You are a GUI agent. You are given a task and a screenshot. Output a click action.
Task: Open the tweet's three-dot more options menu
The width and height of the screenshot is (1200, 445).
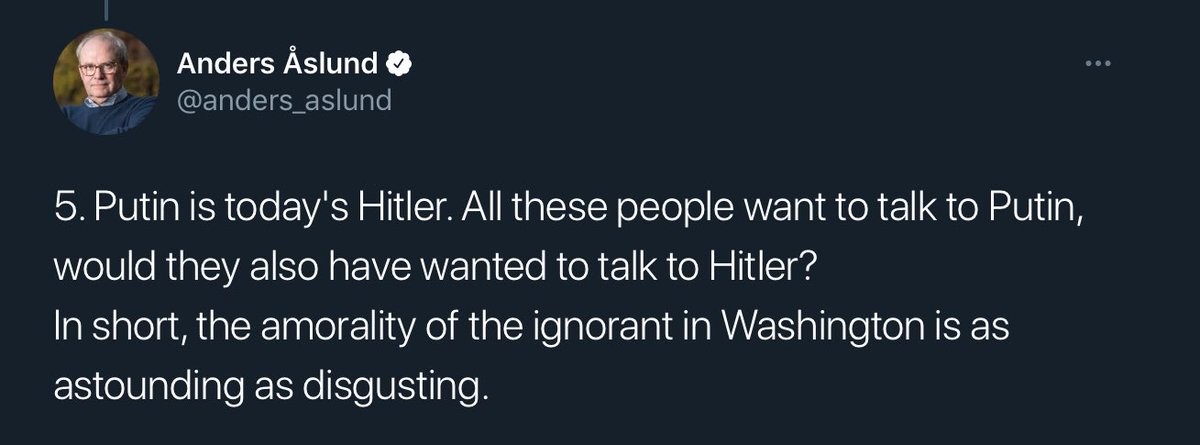tap(1097, 65)
